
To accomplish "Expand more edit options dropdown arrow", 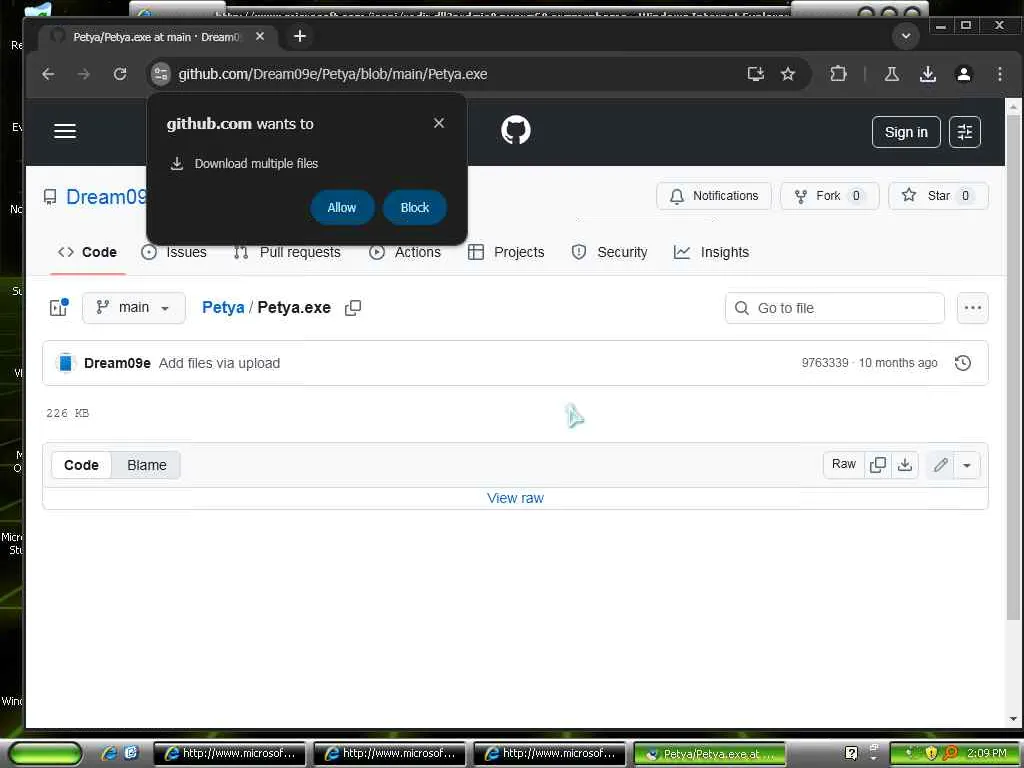I will tap(967, 465).
